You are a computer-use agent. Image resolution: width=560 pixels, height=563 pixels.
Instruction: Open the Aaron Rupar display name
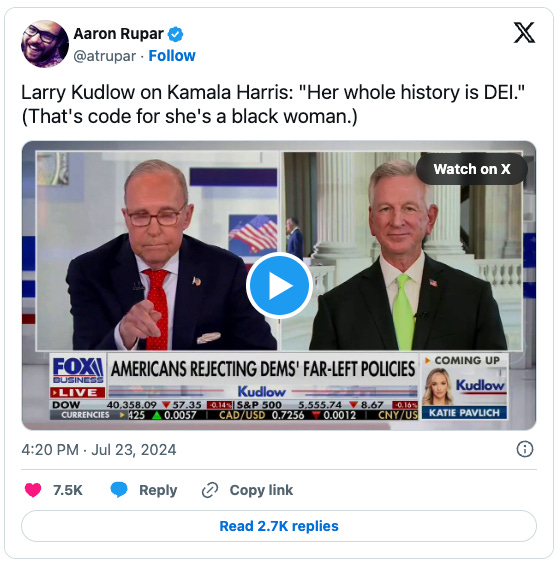(x=118, y=34)
